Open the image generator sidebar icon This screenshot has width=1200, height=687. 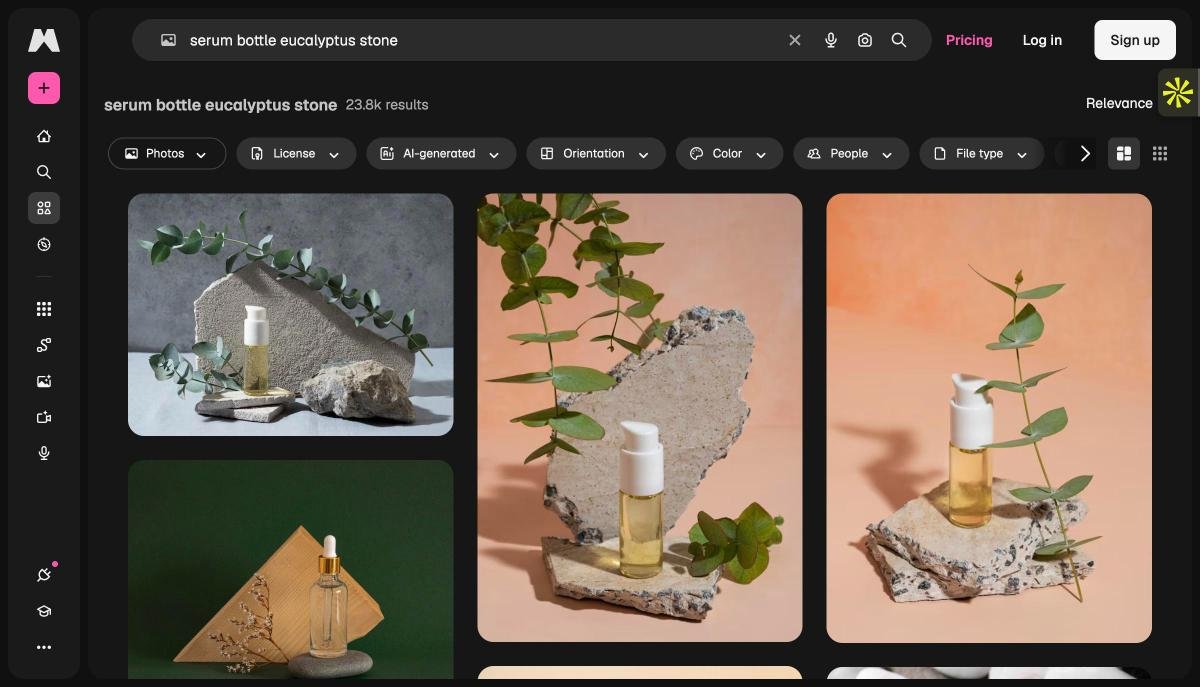[44, 381]
